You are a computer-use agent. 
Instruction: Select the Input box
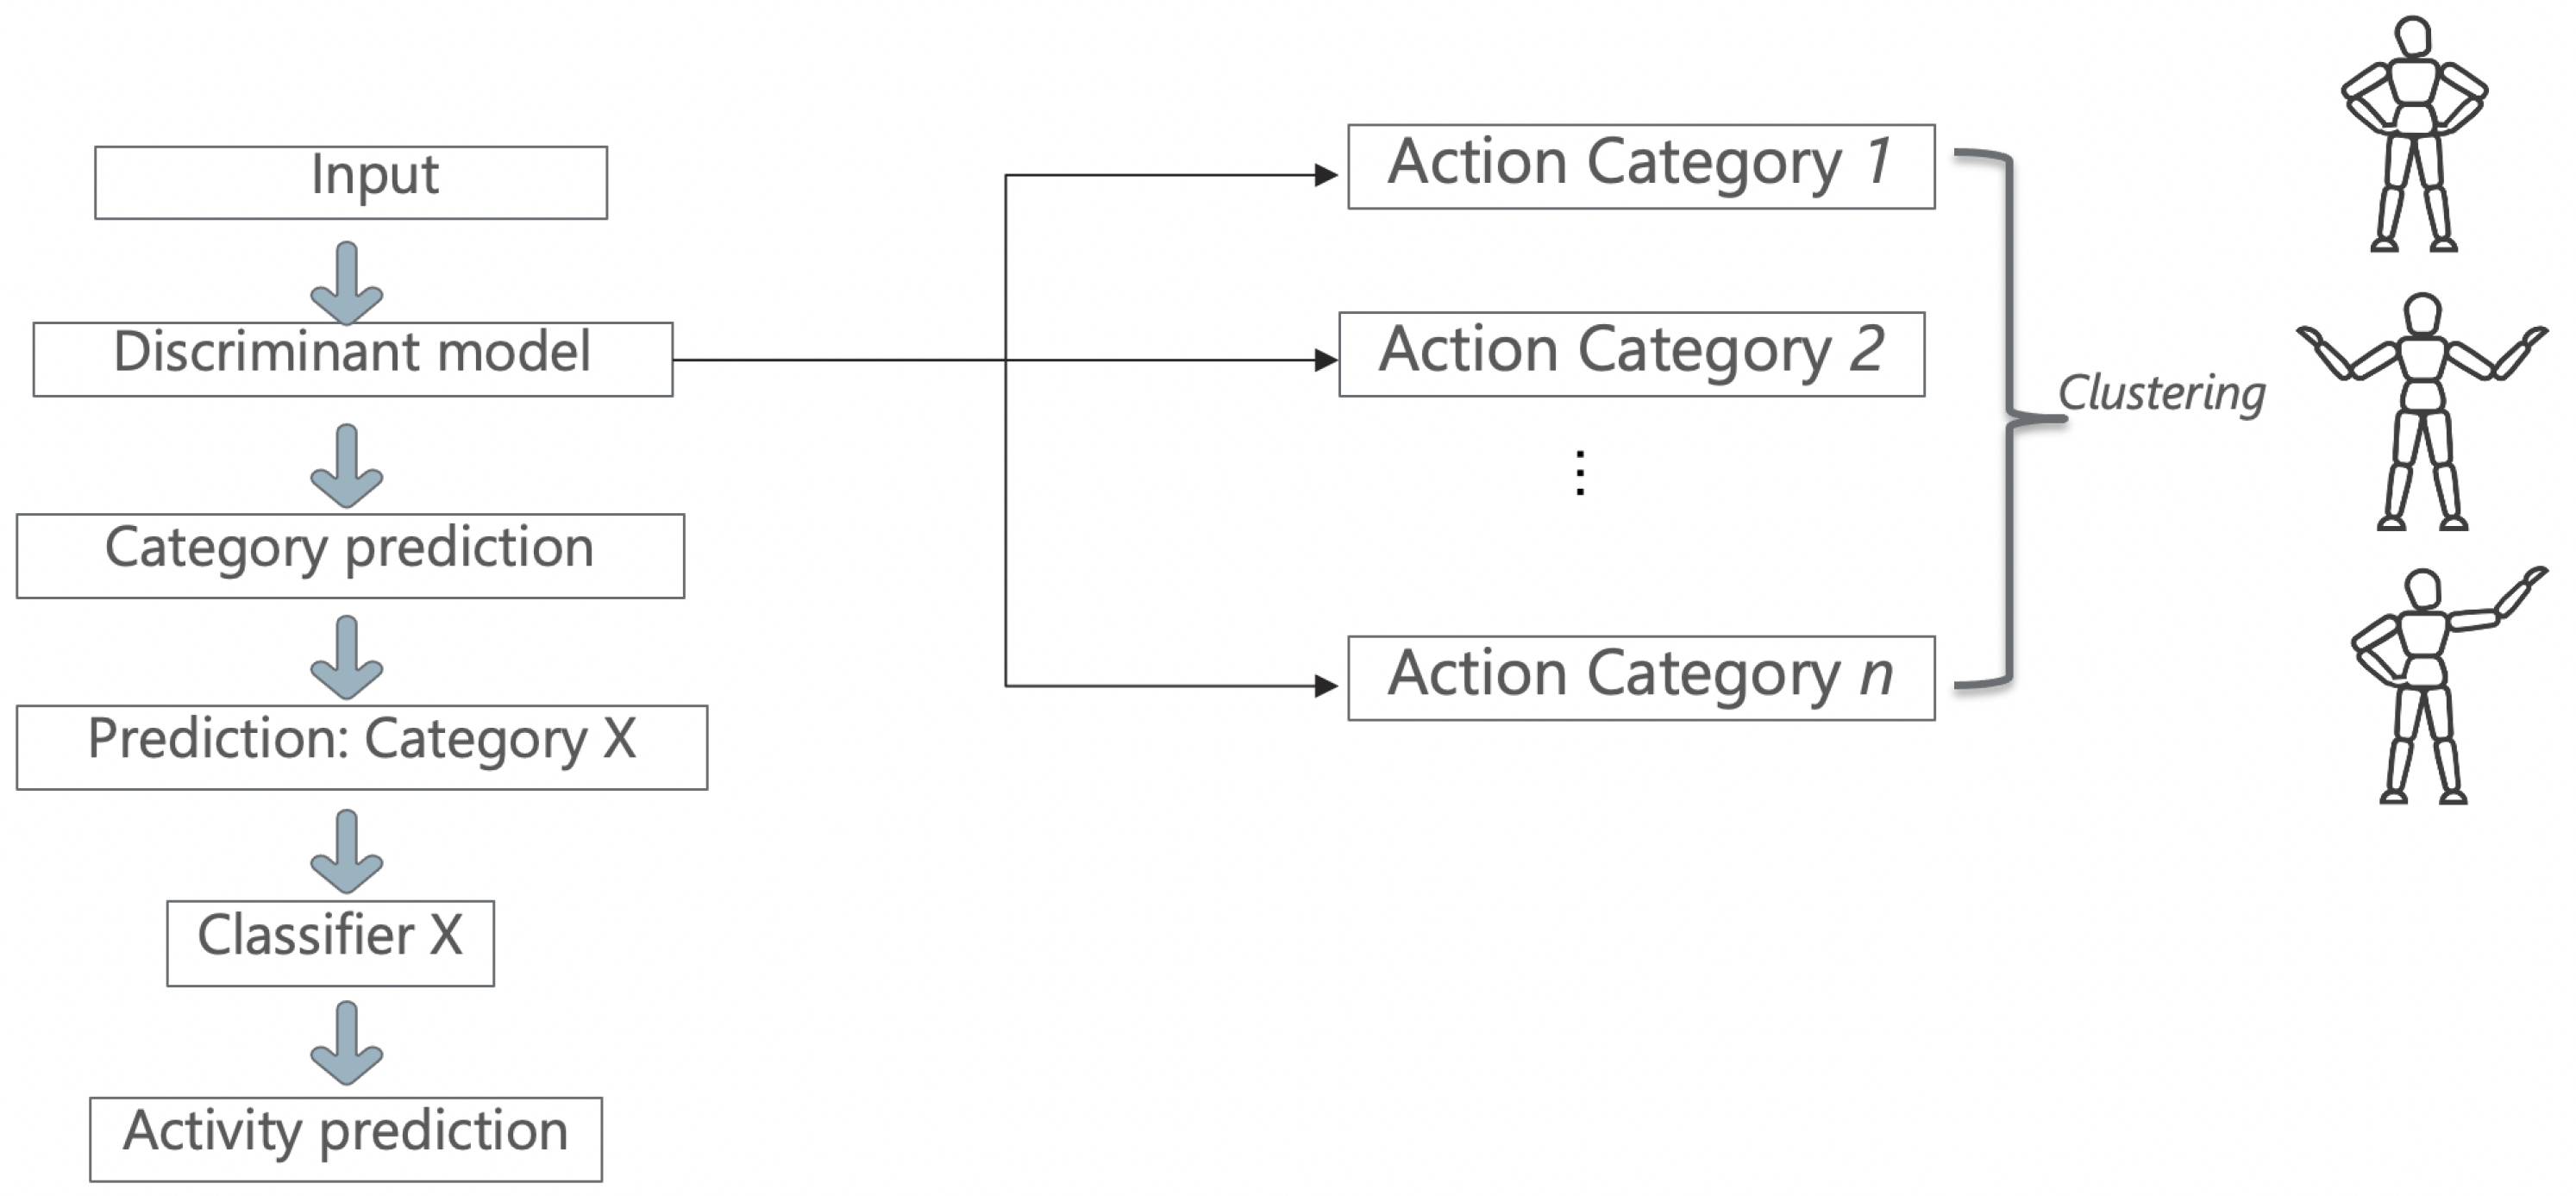point(351,183)
